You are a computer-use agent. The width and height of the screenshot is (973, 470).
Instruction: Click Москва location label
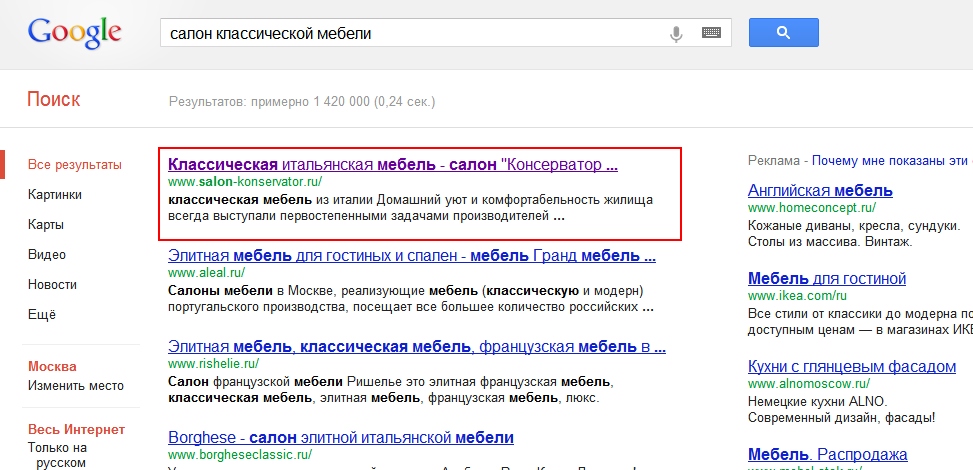(x=52, y=366)
